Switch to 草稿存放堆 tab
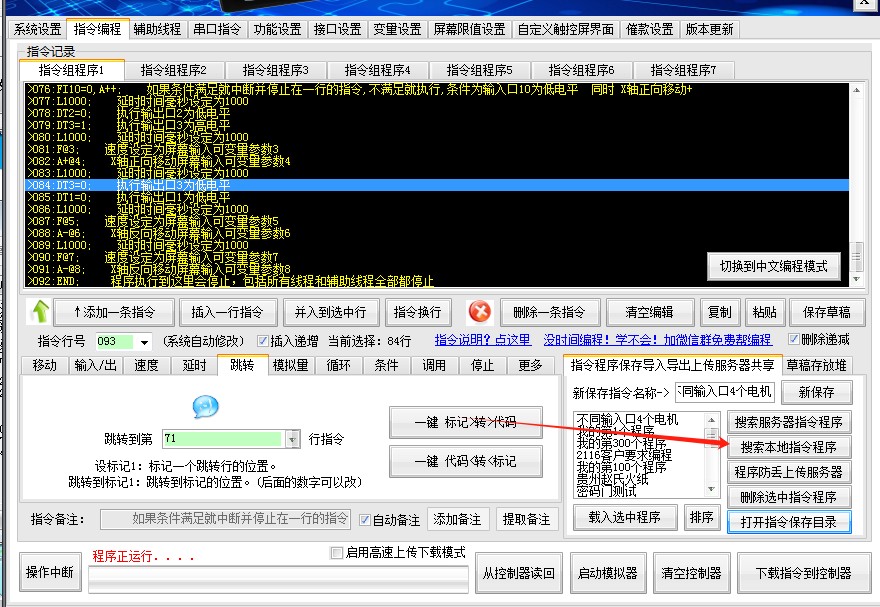 816,366
